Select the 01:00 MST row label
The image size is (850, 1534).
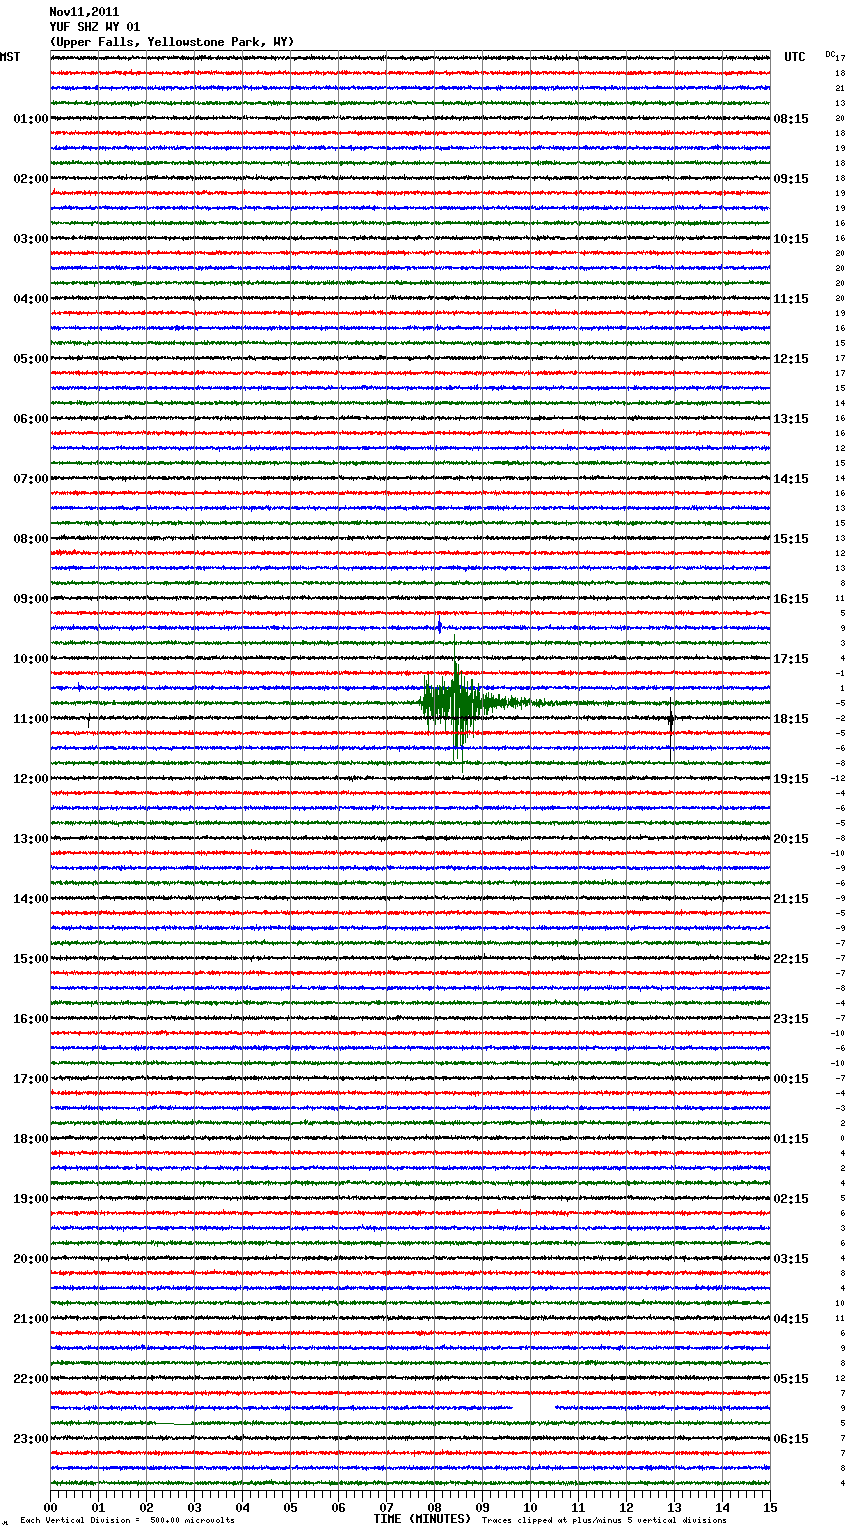click(31, 119)
